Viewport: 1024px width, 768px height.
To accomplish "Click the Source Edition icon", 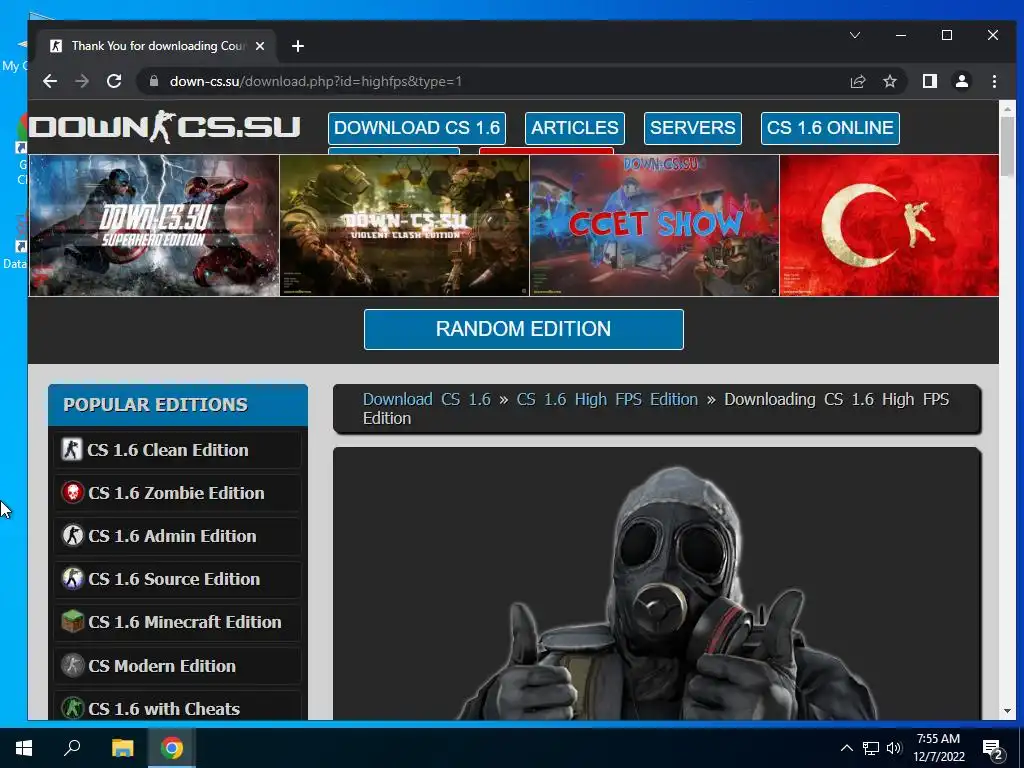I will [x=72, y=579].
